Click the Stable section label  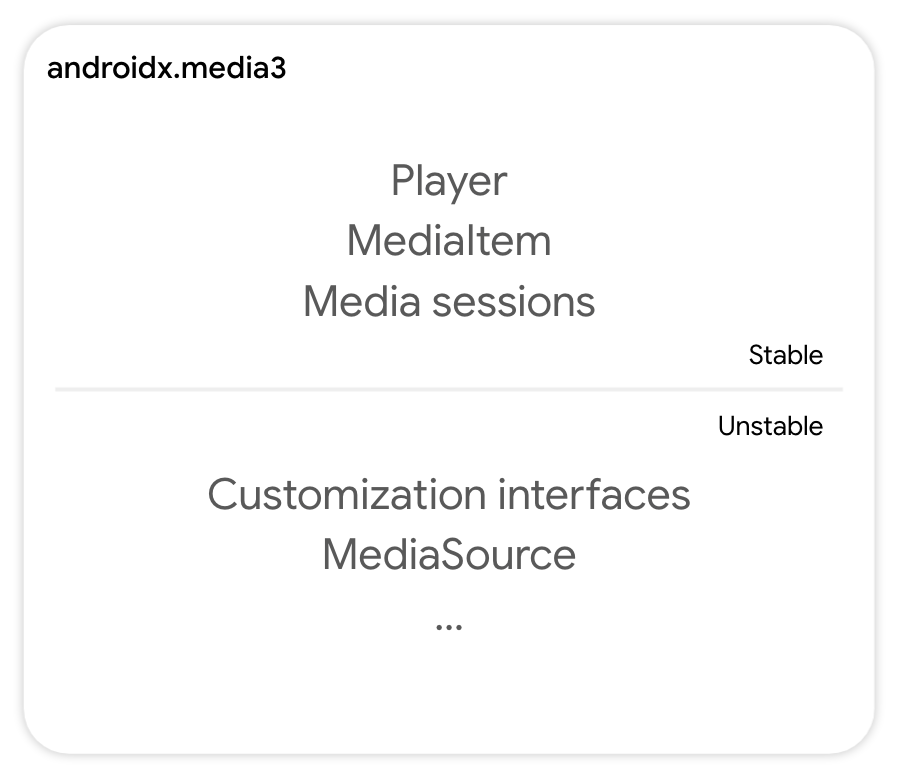coord(786,355)
